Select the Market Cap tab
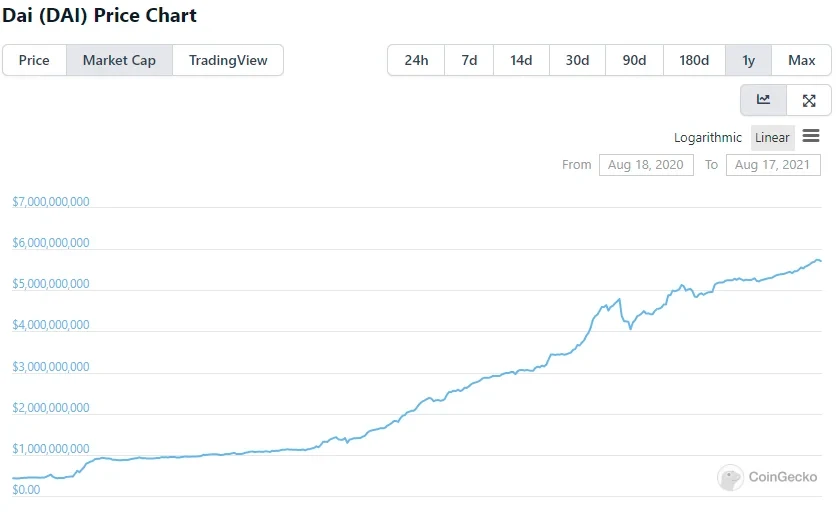837x512 pixels. [119, 60]
